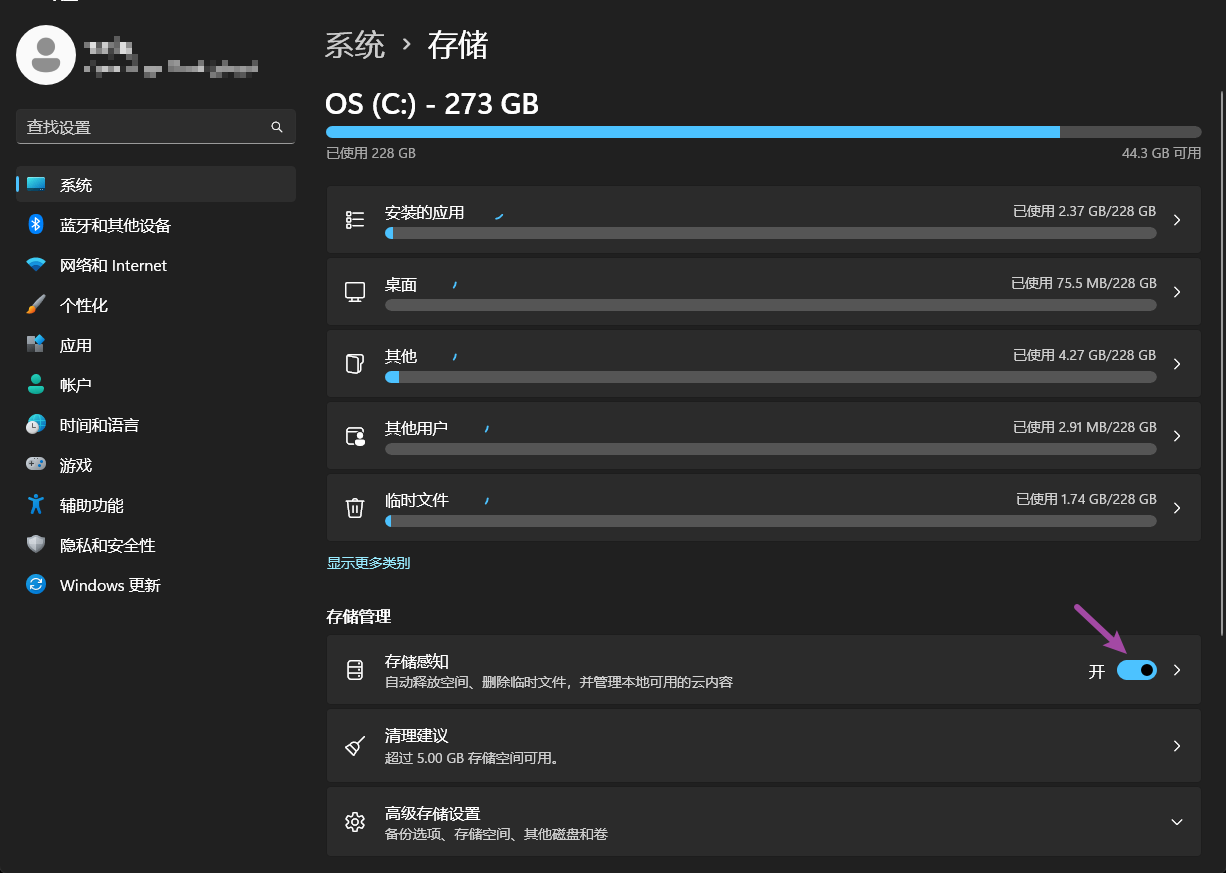Click the 显示更多类别 link
Viewport: 1226px width, 873px height.
click(368, 563)
